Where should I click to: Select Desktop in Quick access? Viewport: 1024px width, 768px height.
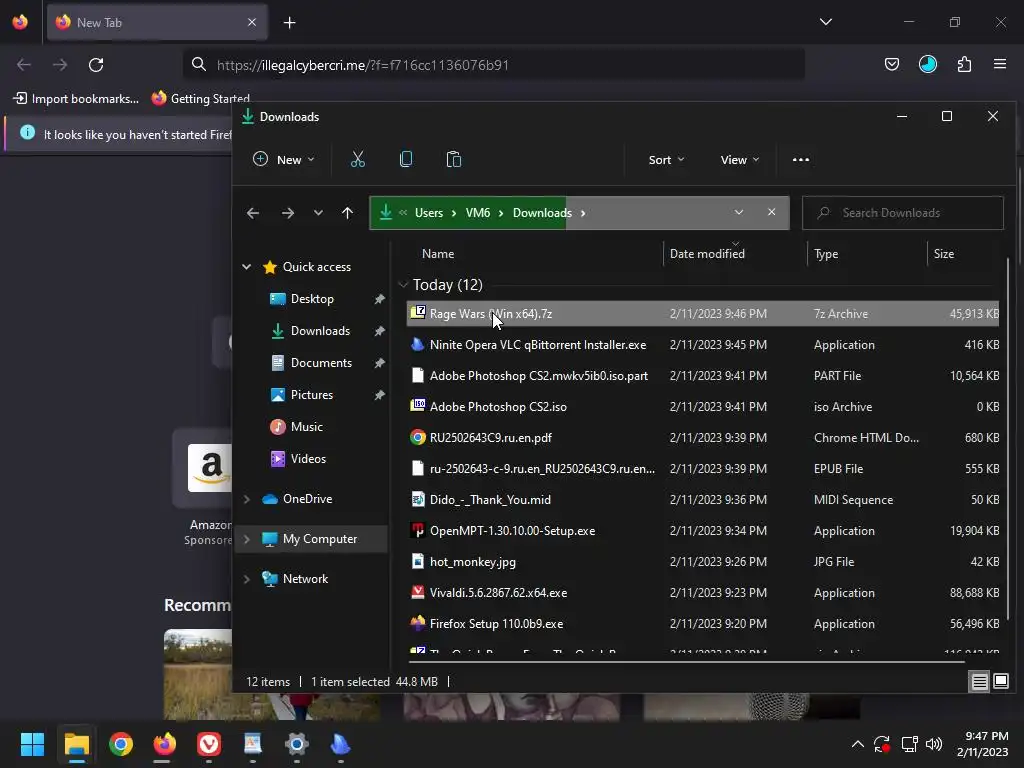(x=312, y=298)
